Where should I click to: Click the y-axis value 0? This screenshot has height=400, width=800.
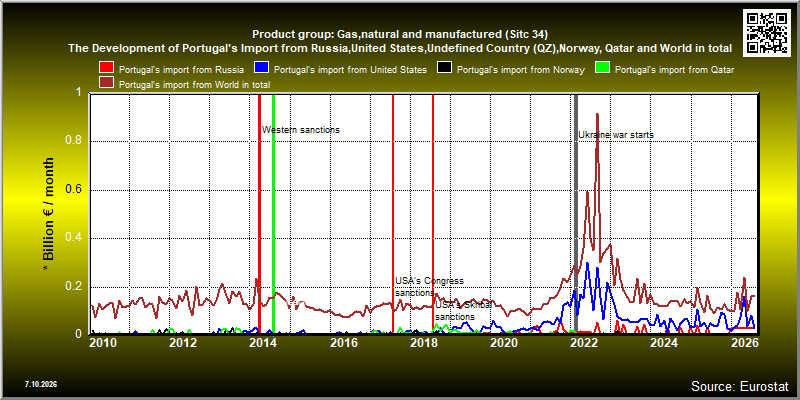tap(78, 334)
